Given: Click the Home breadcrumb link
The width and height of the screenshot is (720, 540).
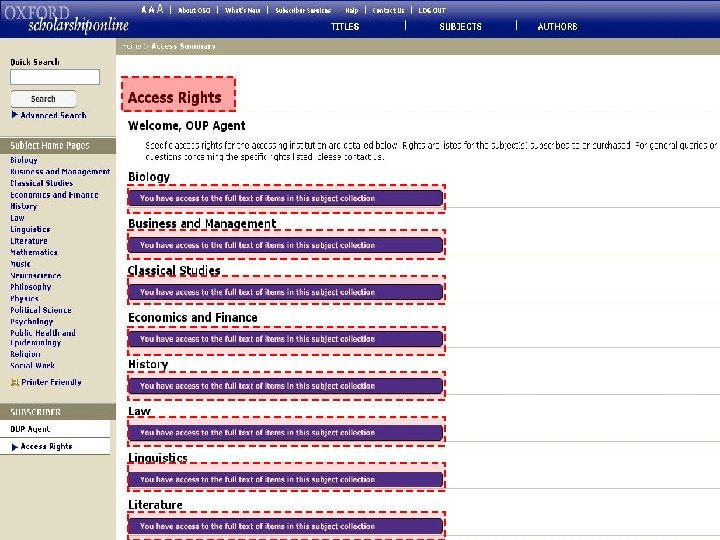Looking at the screenshot, I should tap(131, 46).
